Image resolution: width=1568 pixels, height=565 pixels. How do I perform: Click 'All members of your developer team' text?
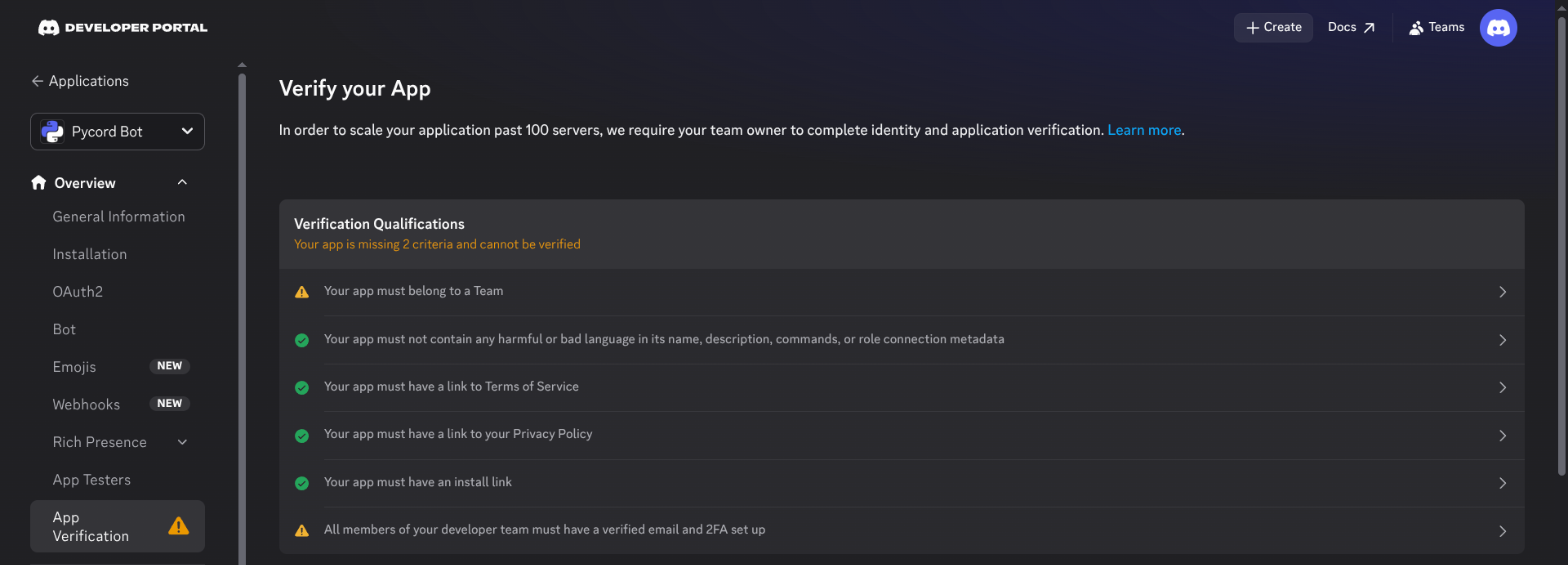coord(544,530)
